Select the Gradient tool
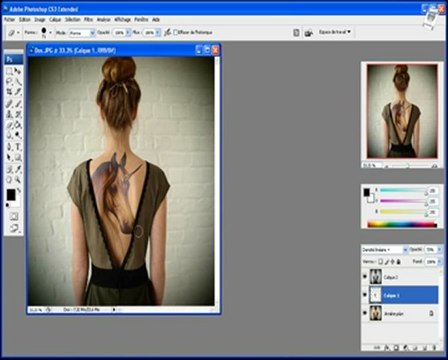Screen dimensions: 448x360 [x=18, y=125]
